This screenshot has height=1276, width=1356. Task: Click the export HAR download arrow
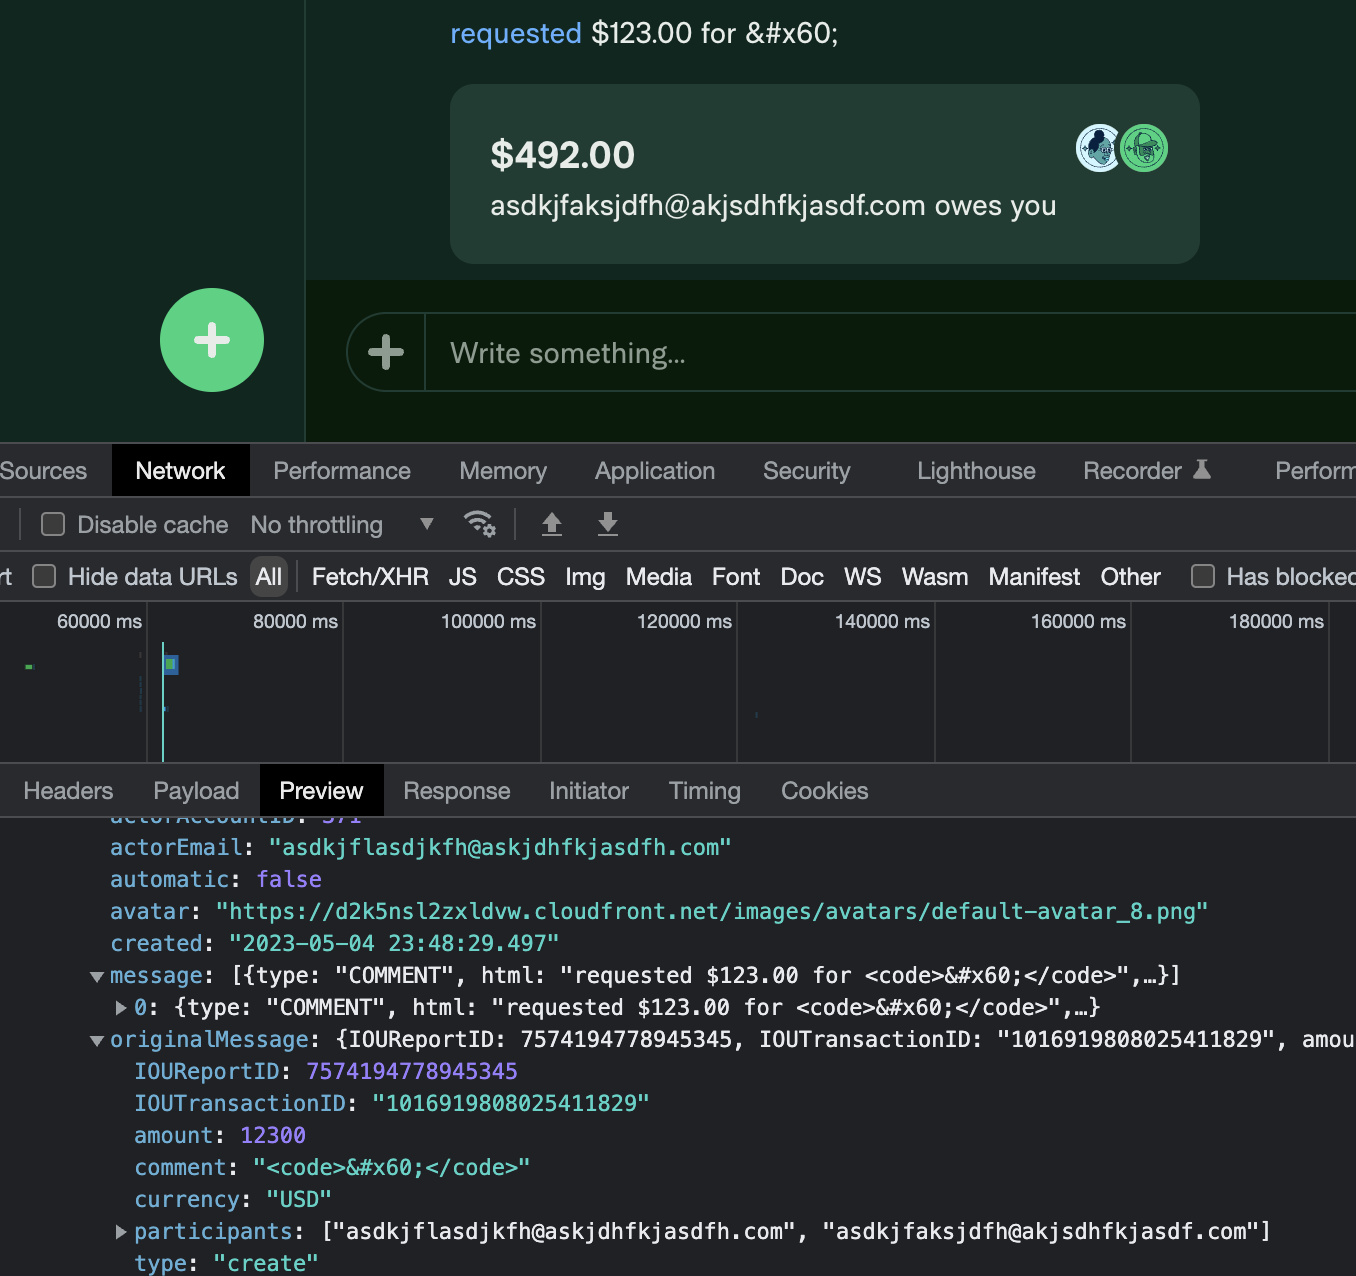pos(607,524)
